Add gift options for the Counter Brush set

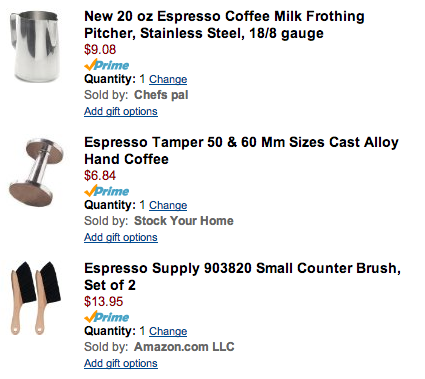tap(121, 363)
